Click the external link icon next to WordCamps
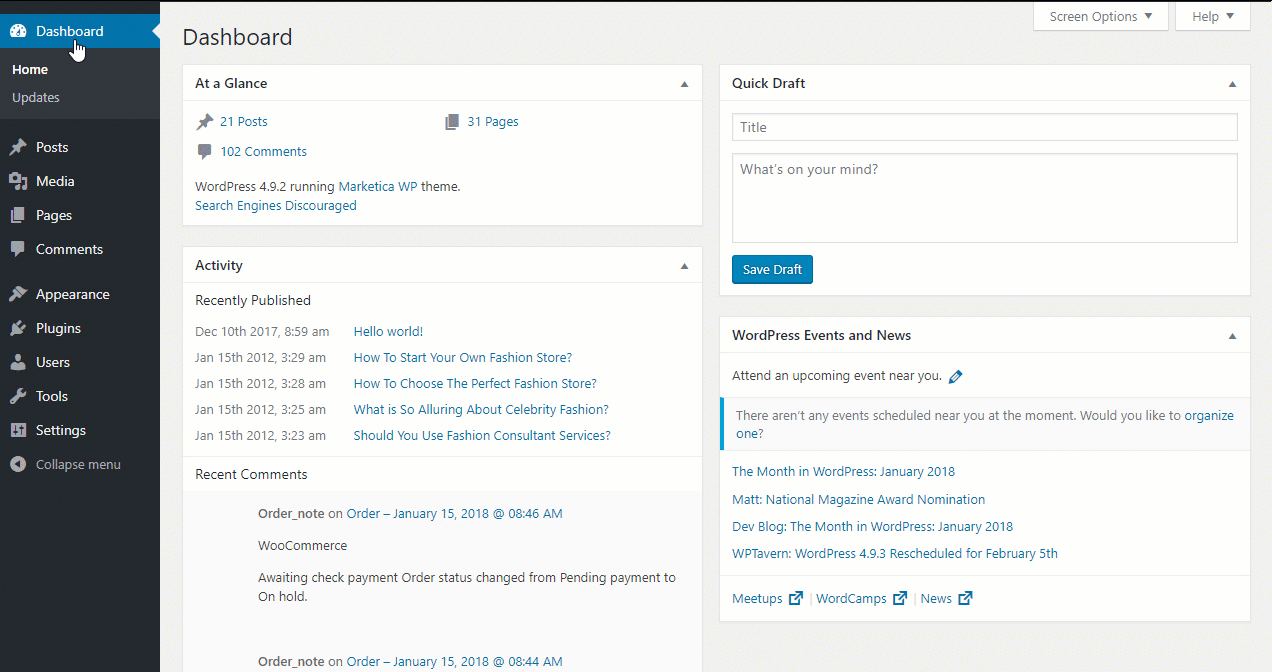 tap(900, 598)
